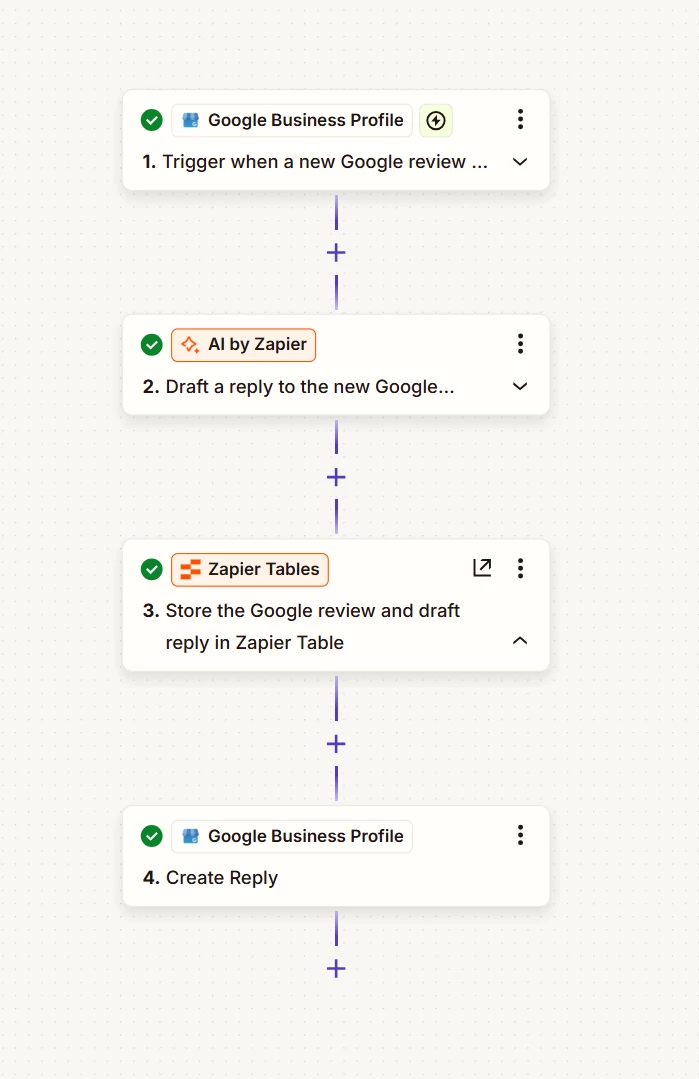Click AI by Zapier sparkle icon
This screenshot has height=1079, width=699.
pos(191,345)
